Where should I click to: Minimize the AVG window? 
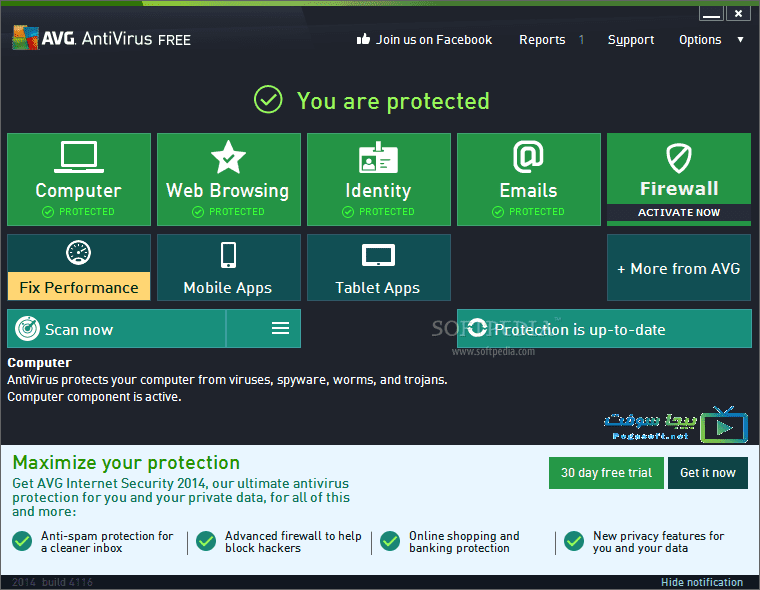(712, 13)
